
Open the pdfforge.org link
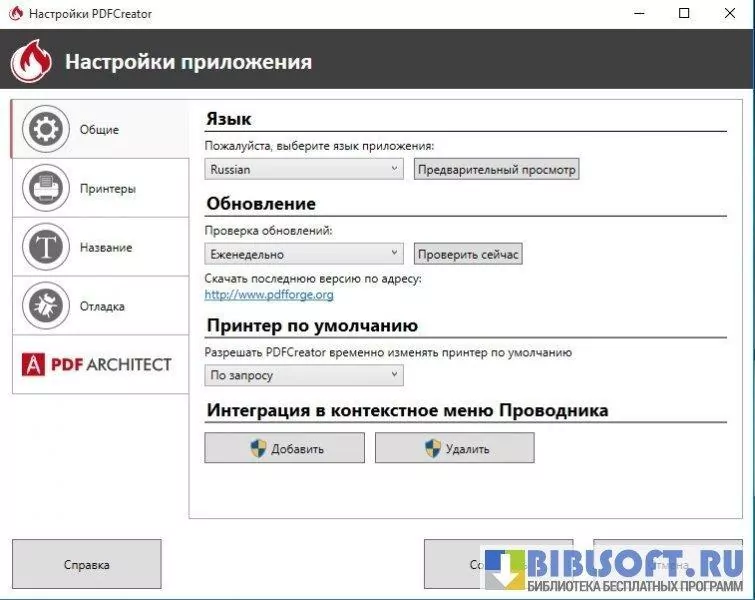tap(269, 295)
